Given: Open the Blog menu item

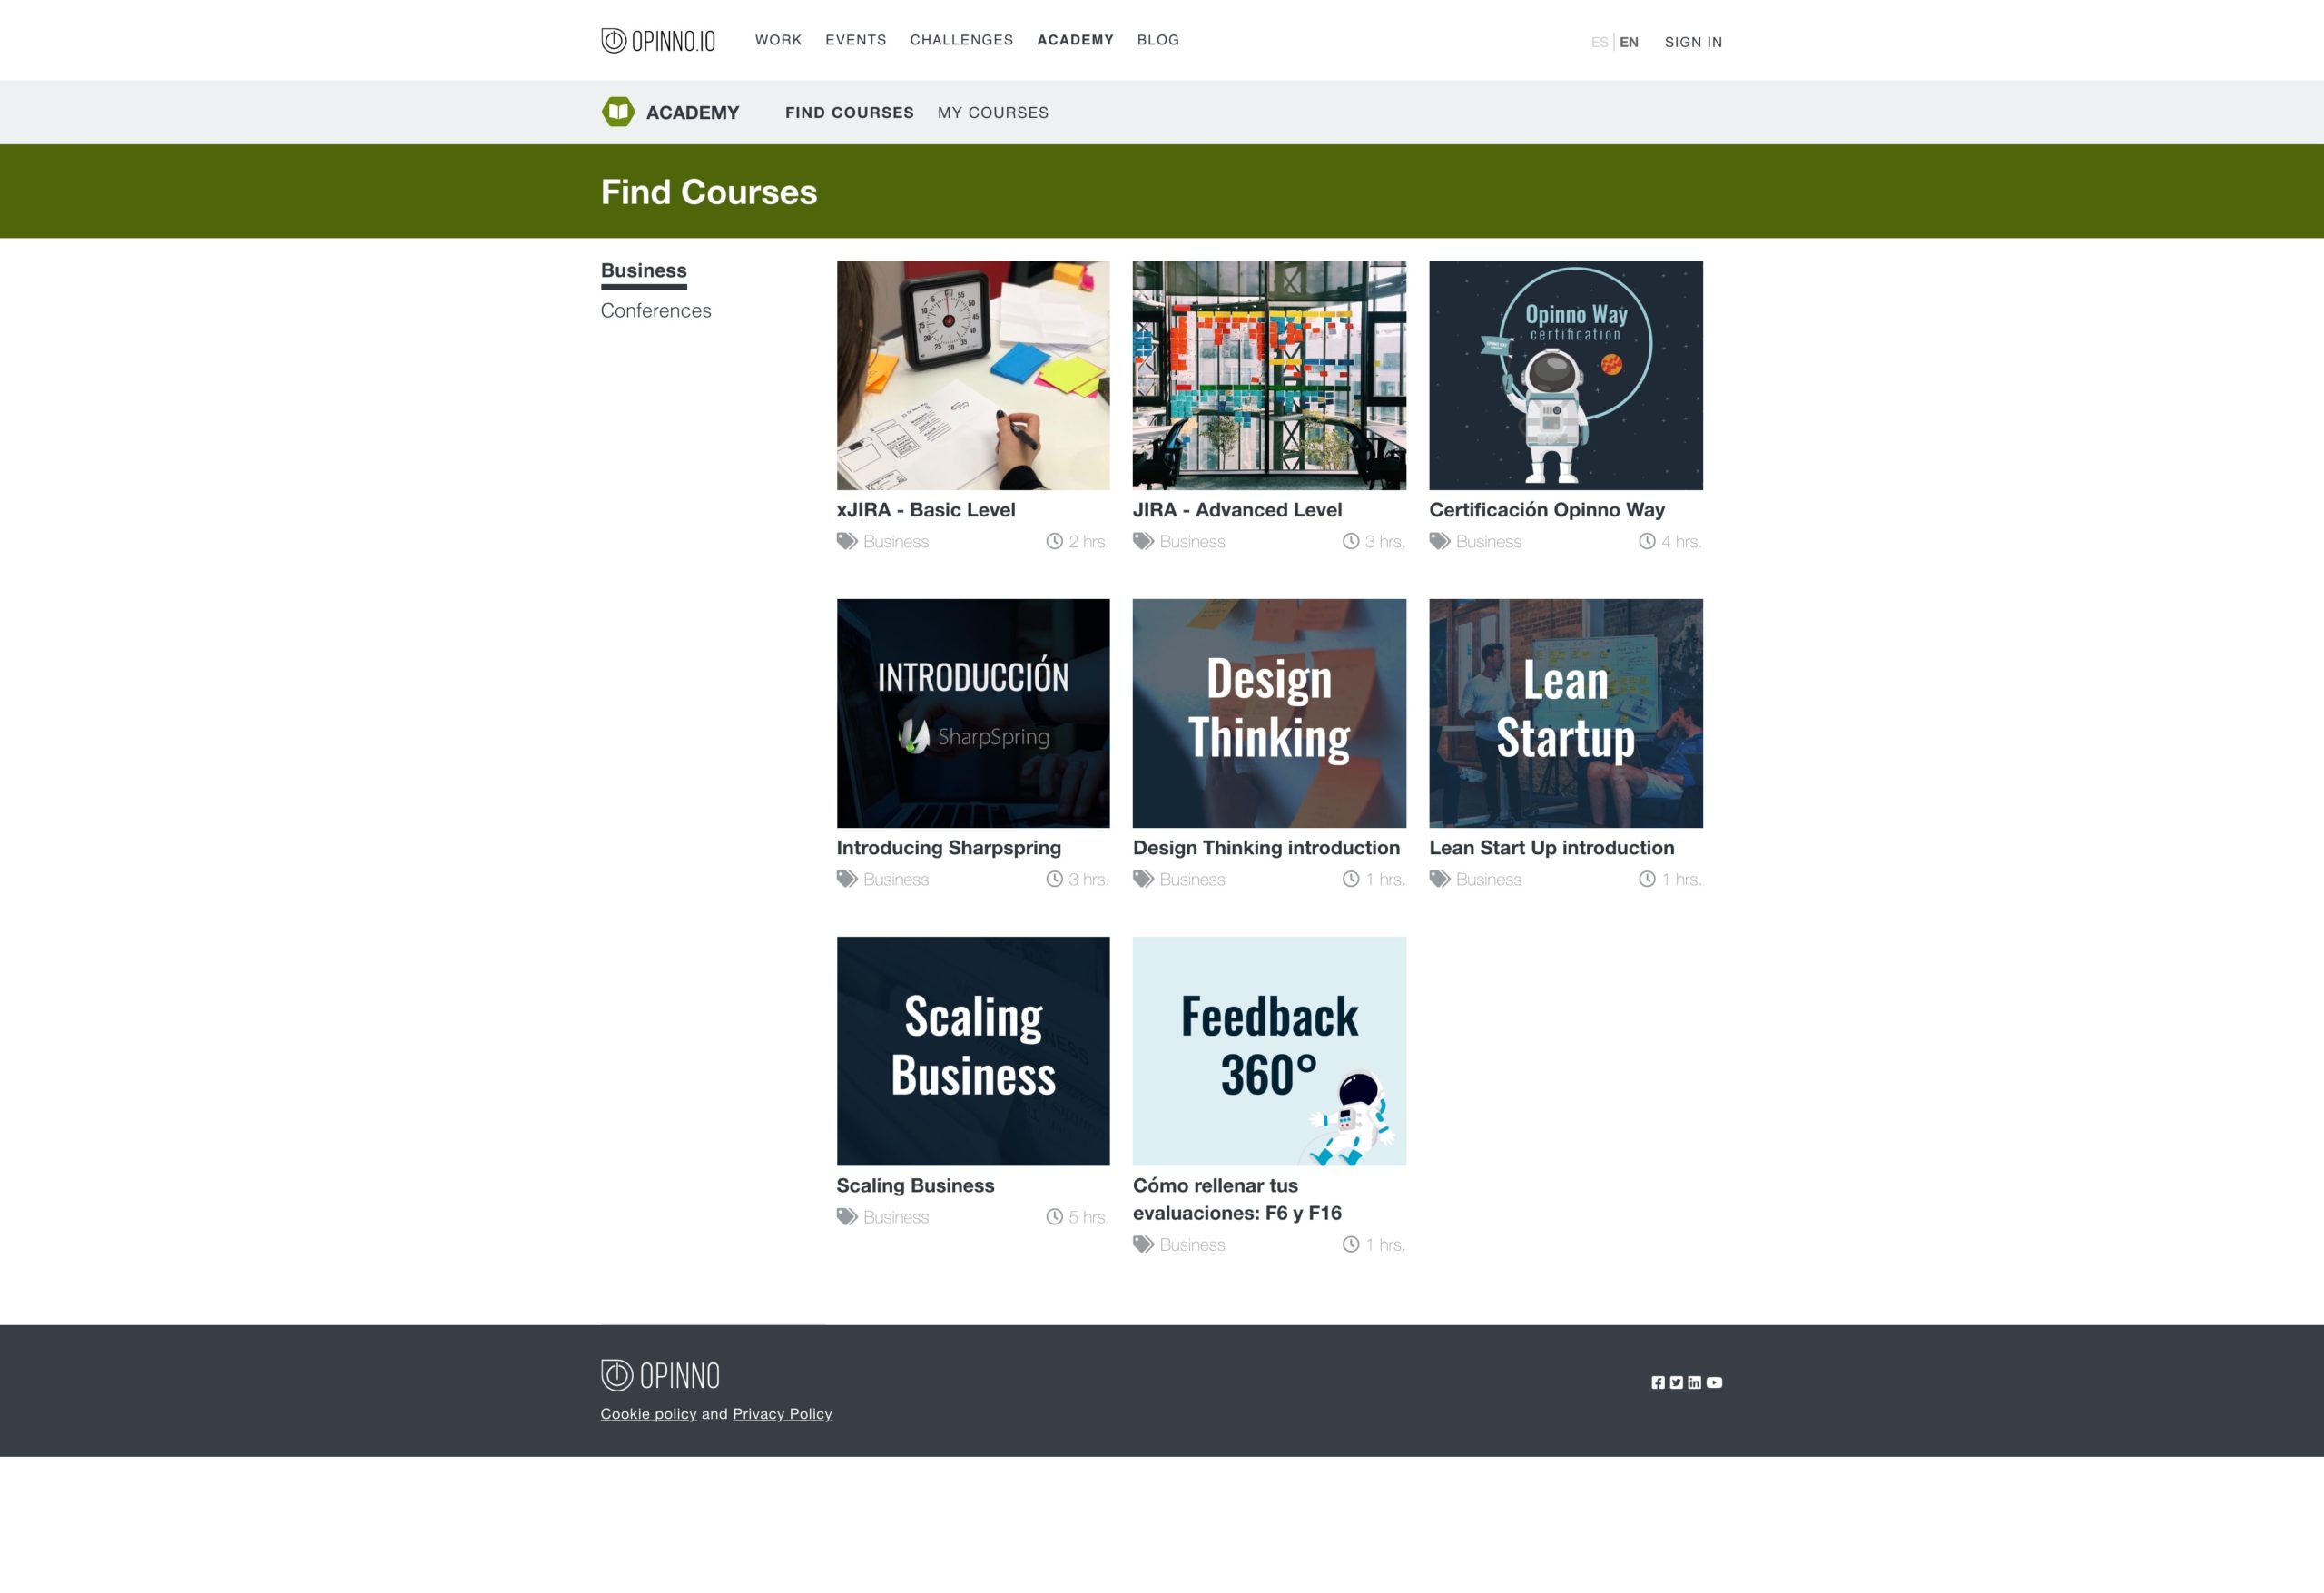Looking at the screenshot, I should (1158, 40).
